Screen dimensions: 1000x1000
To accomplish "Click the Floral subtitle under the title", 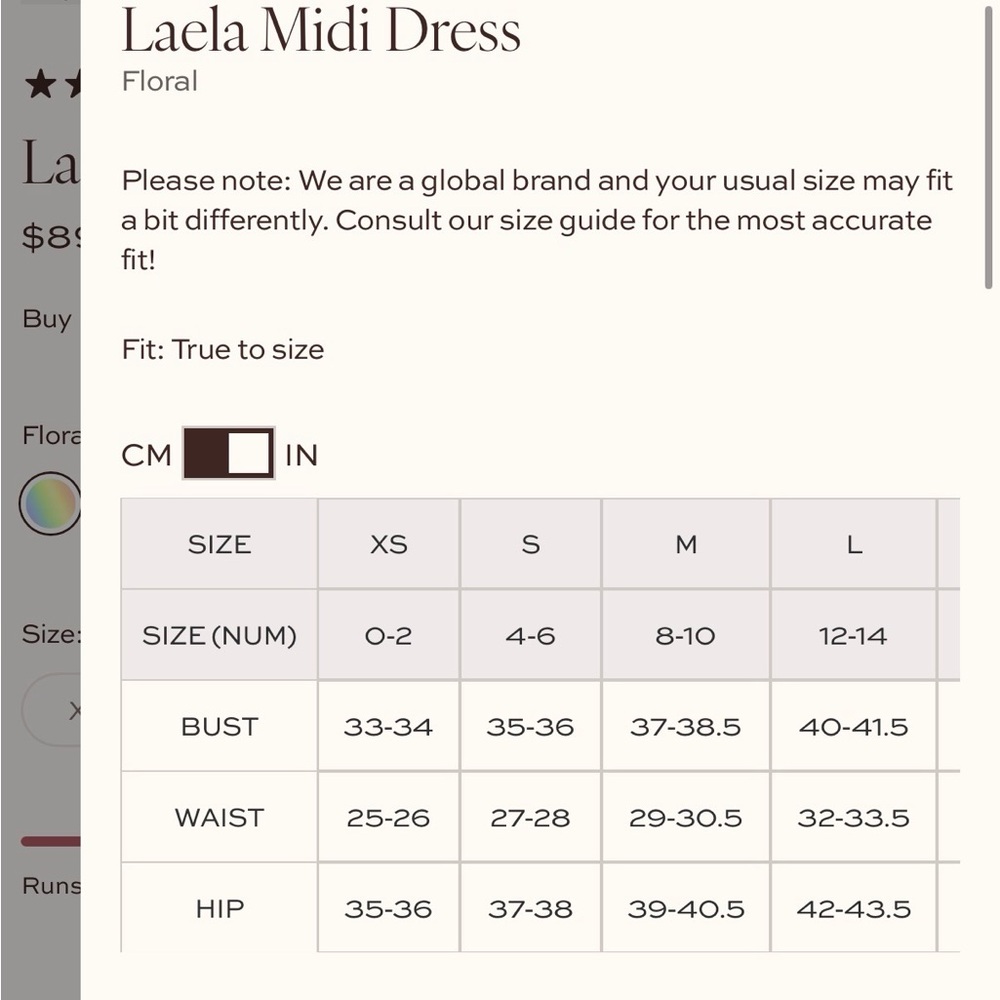I will click(159, 82).
